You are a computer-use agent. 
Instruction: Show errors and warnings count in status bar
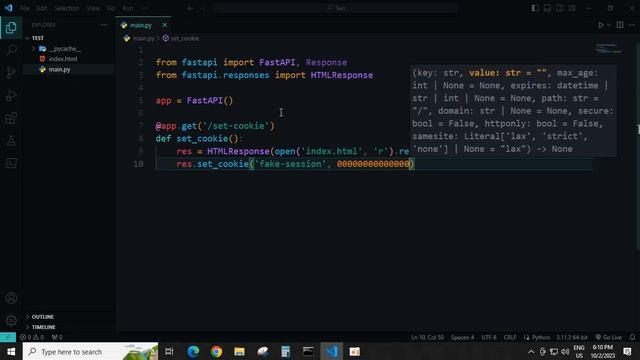[x=32, y=337]
